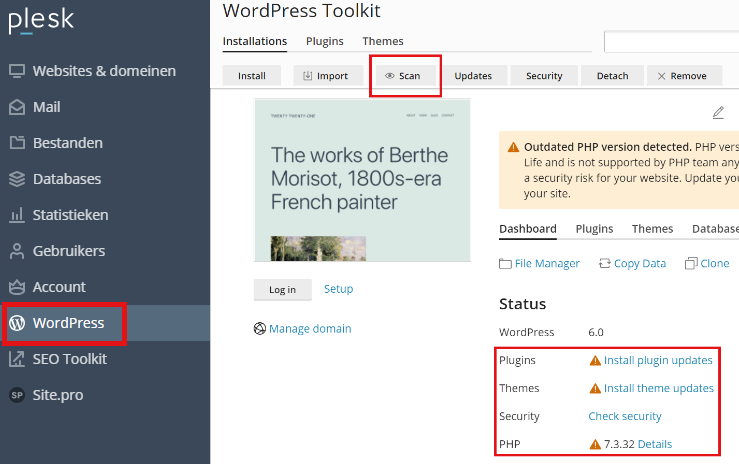The height and width of the screenshot is (464, 739).
Task: Click the pencil edit icon
Action: pos(718,113)
